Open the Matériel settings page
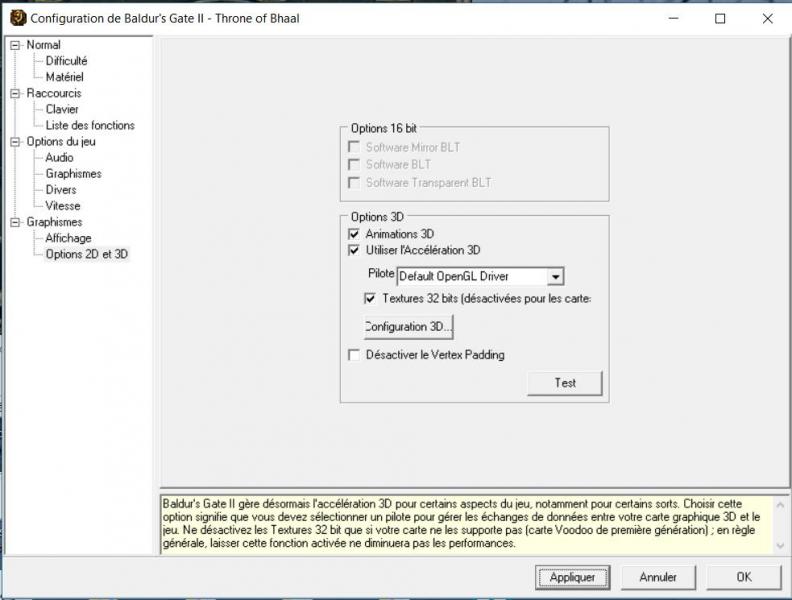 65,77
